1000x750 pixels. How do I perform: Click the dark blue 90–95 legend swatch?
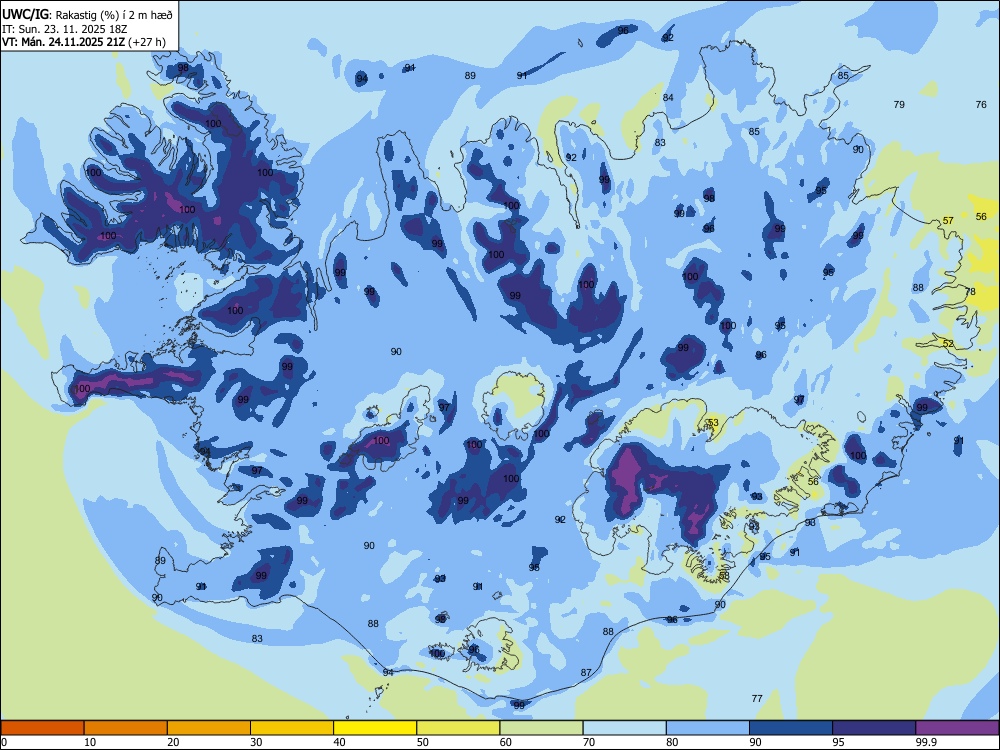coord(791,728)
